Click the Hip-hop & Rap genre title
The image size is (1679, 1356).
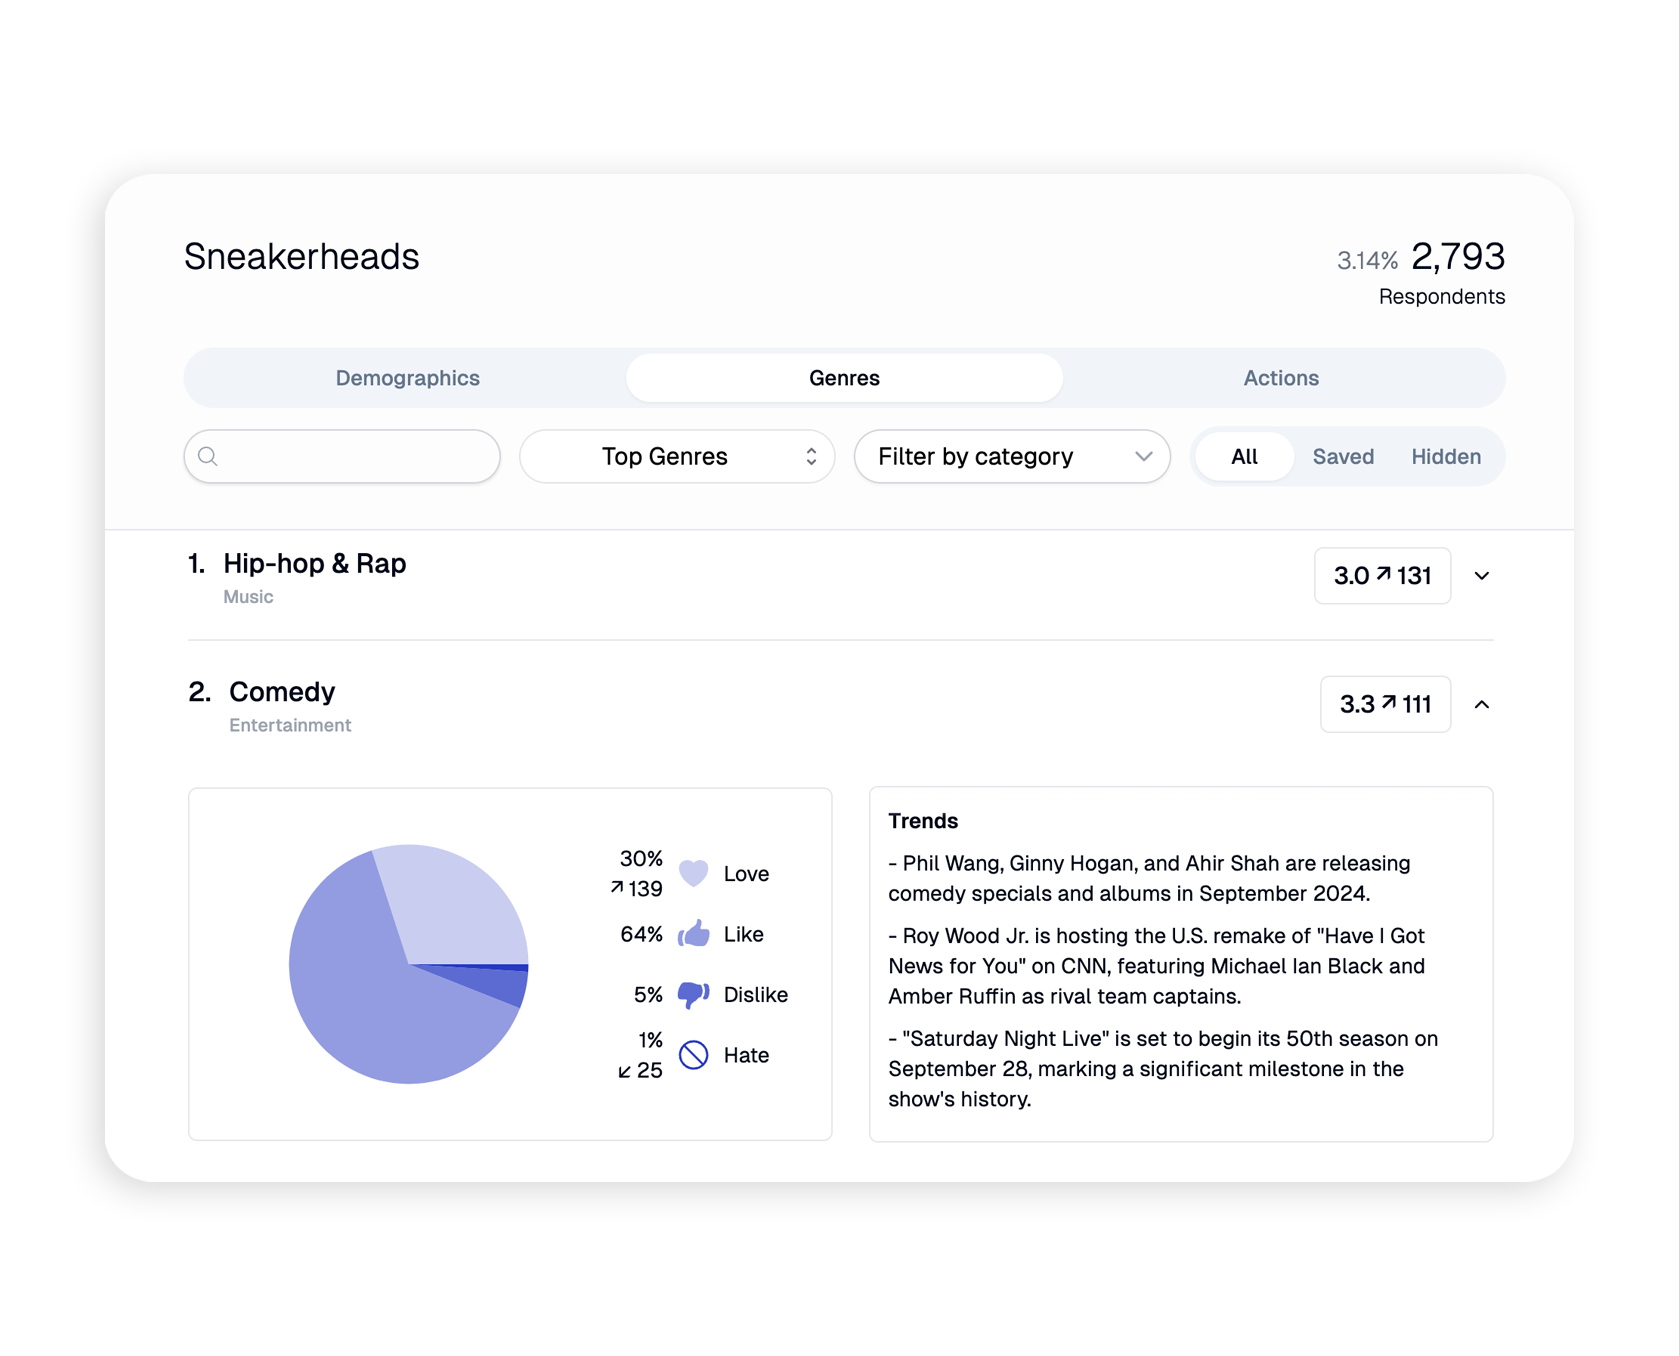(x=314, y=564)
